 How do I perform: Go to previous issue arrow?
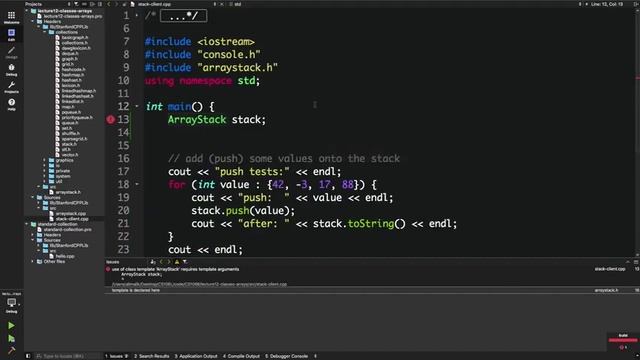pyautogui.click(x=161, y=262)
